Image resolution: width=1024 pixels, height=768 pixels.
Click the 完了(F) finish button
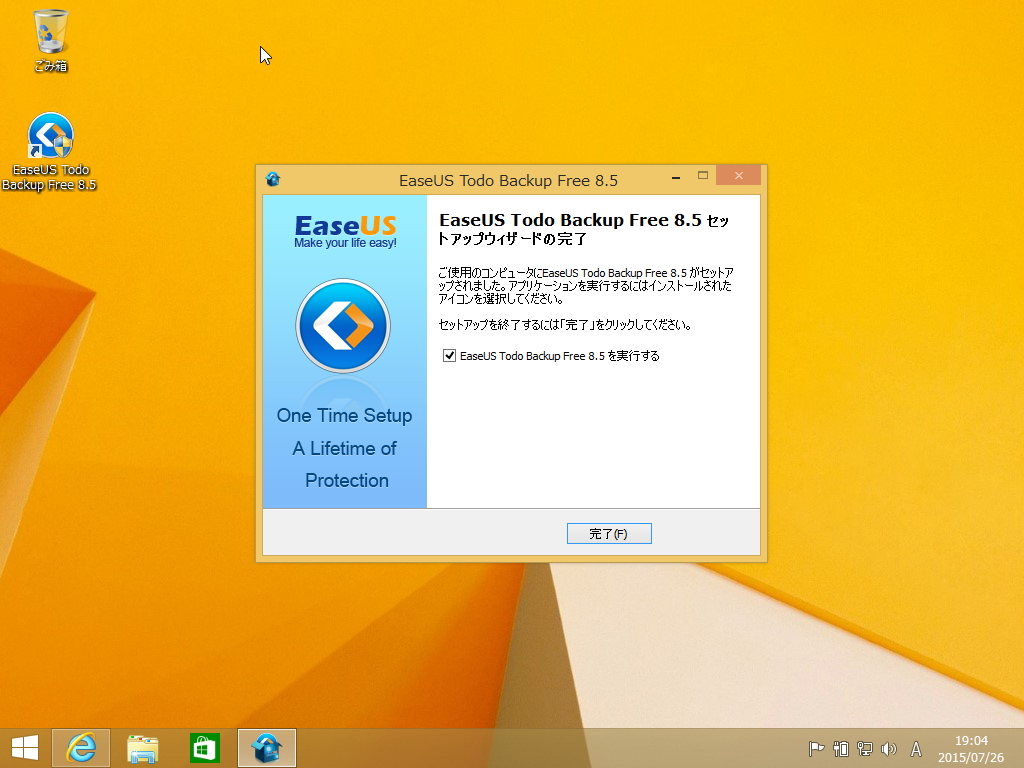click(x=609, y=534)
